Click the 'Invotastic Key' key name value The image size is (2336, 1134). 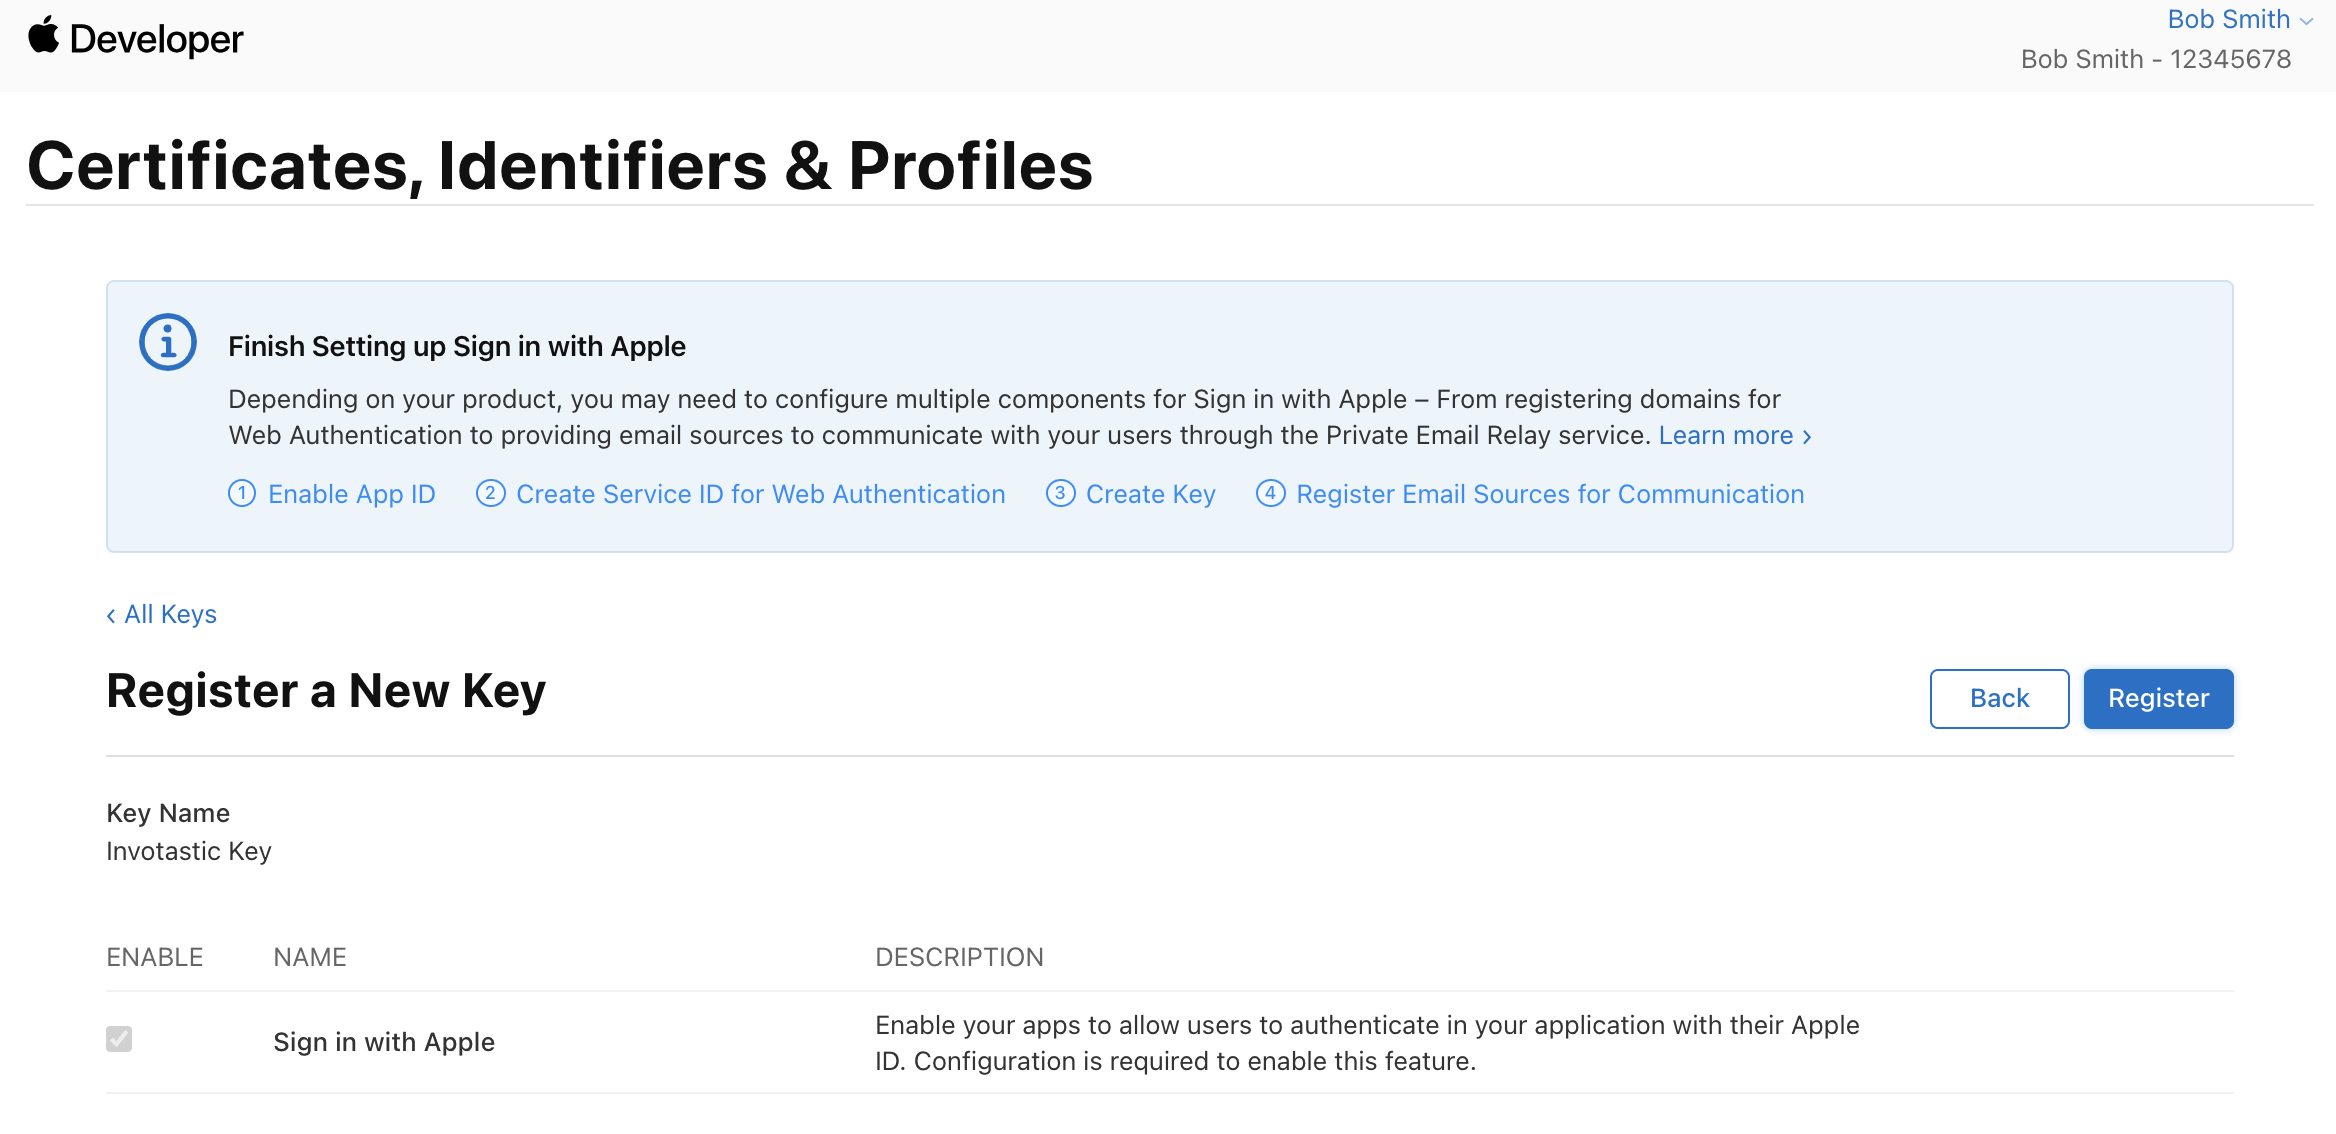[189, 851]
